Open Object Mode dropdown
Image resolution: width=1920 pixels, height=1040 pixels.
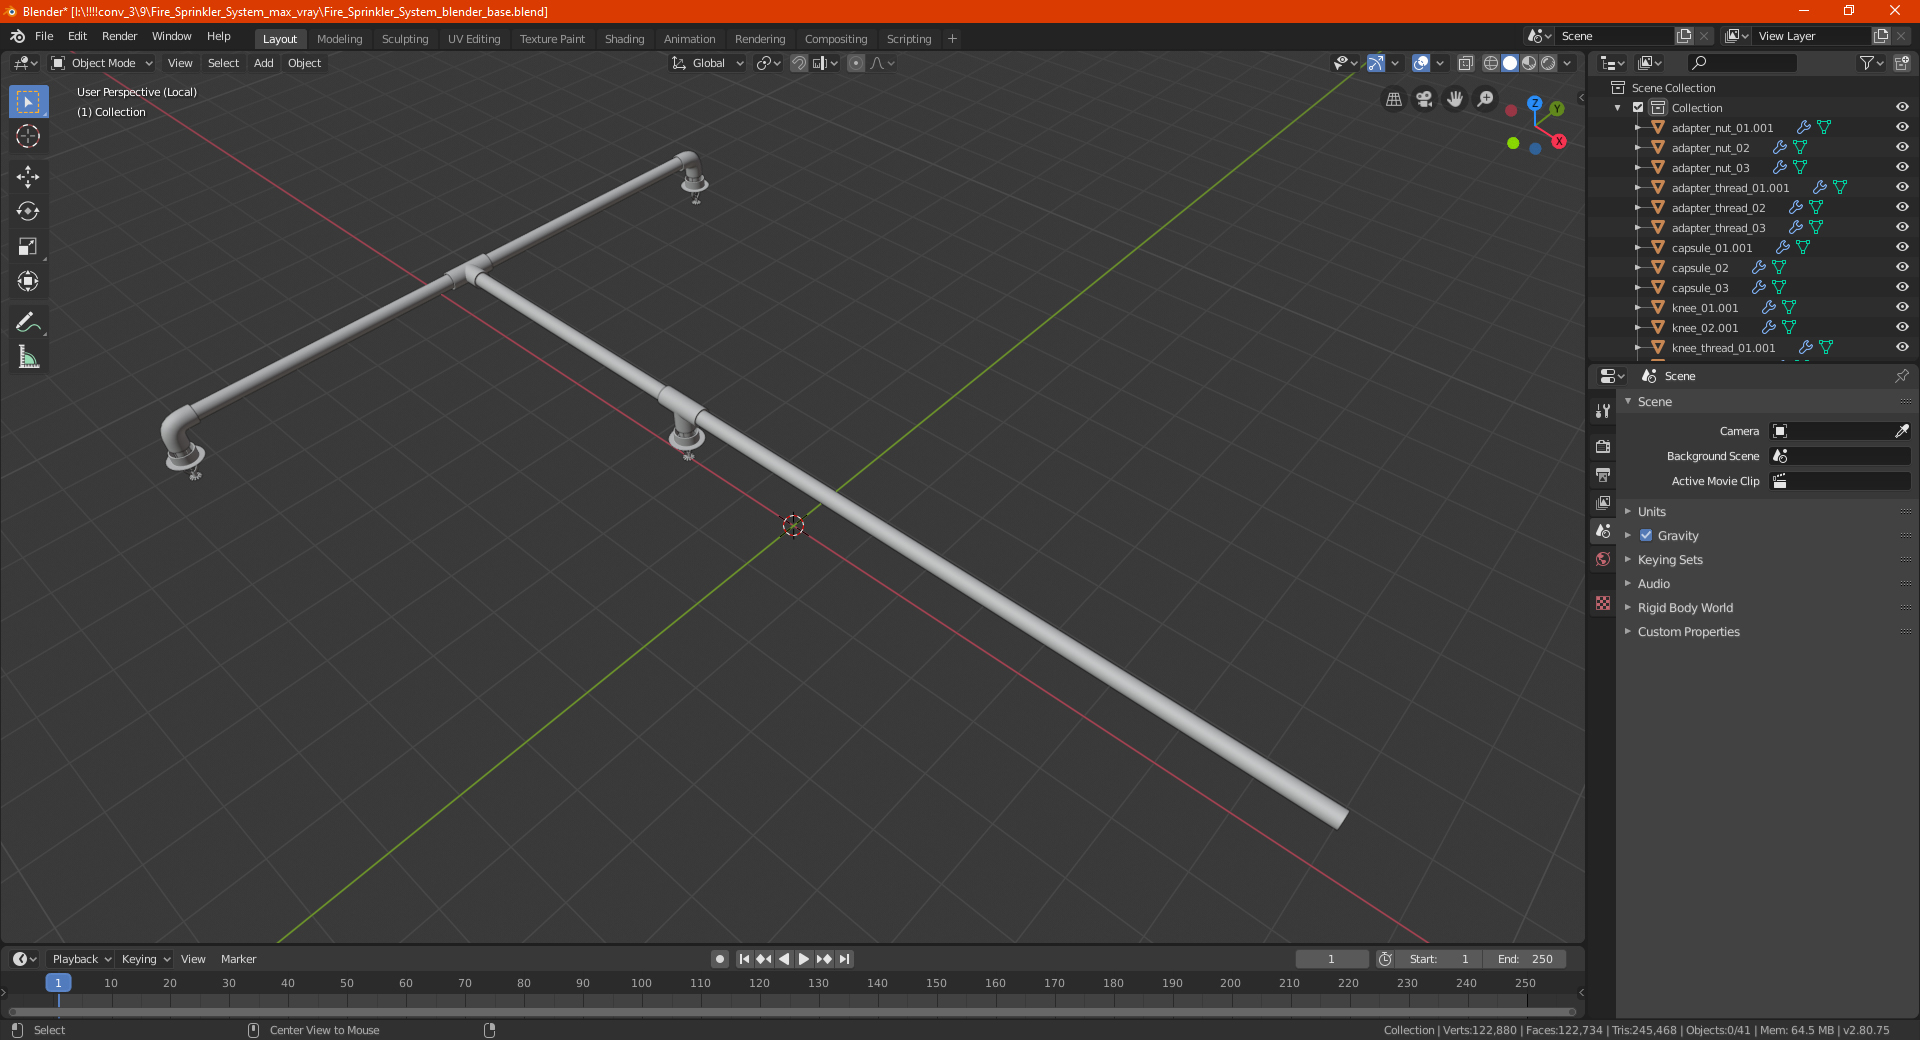[x=102, y=63]
